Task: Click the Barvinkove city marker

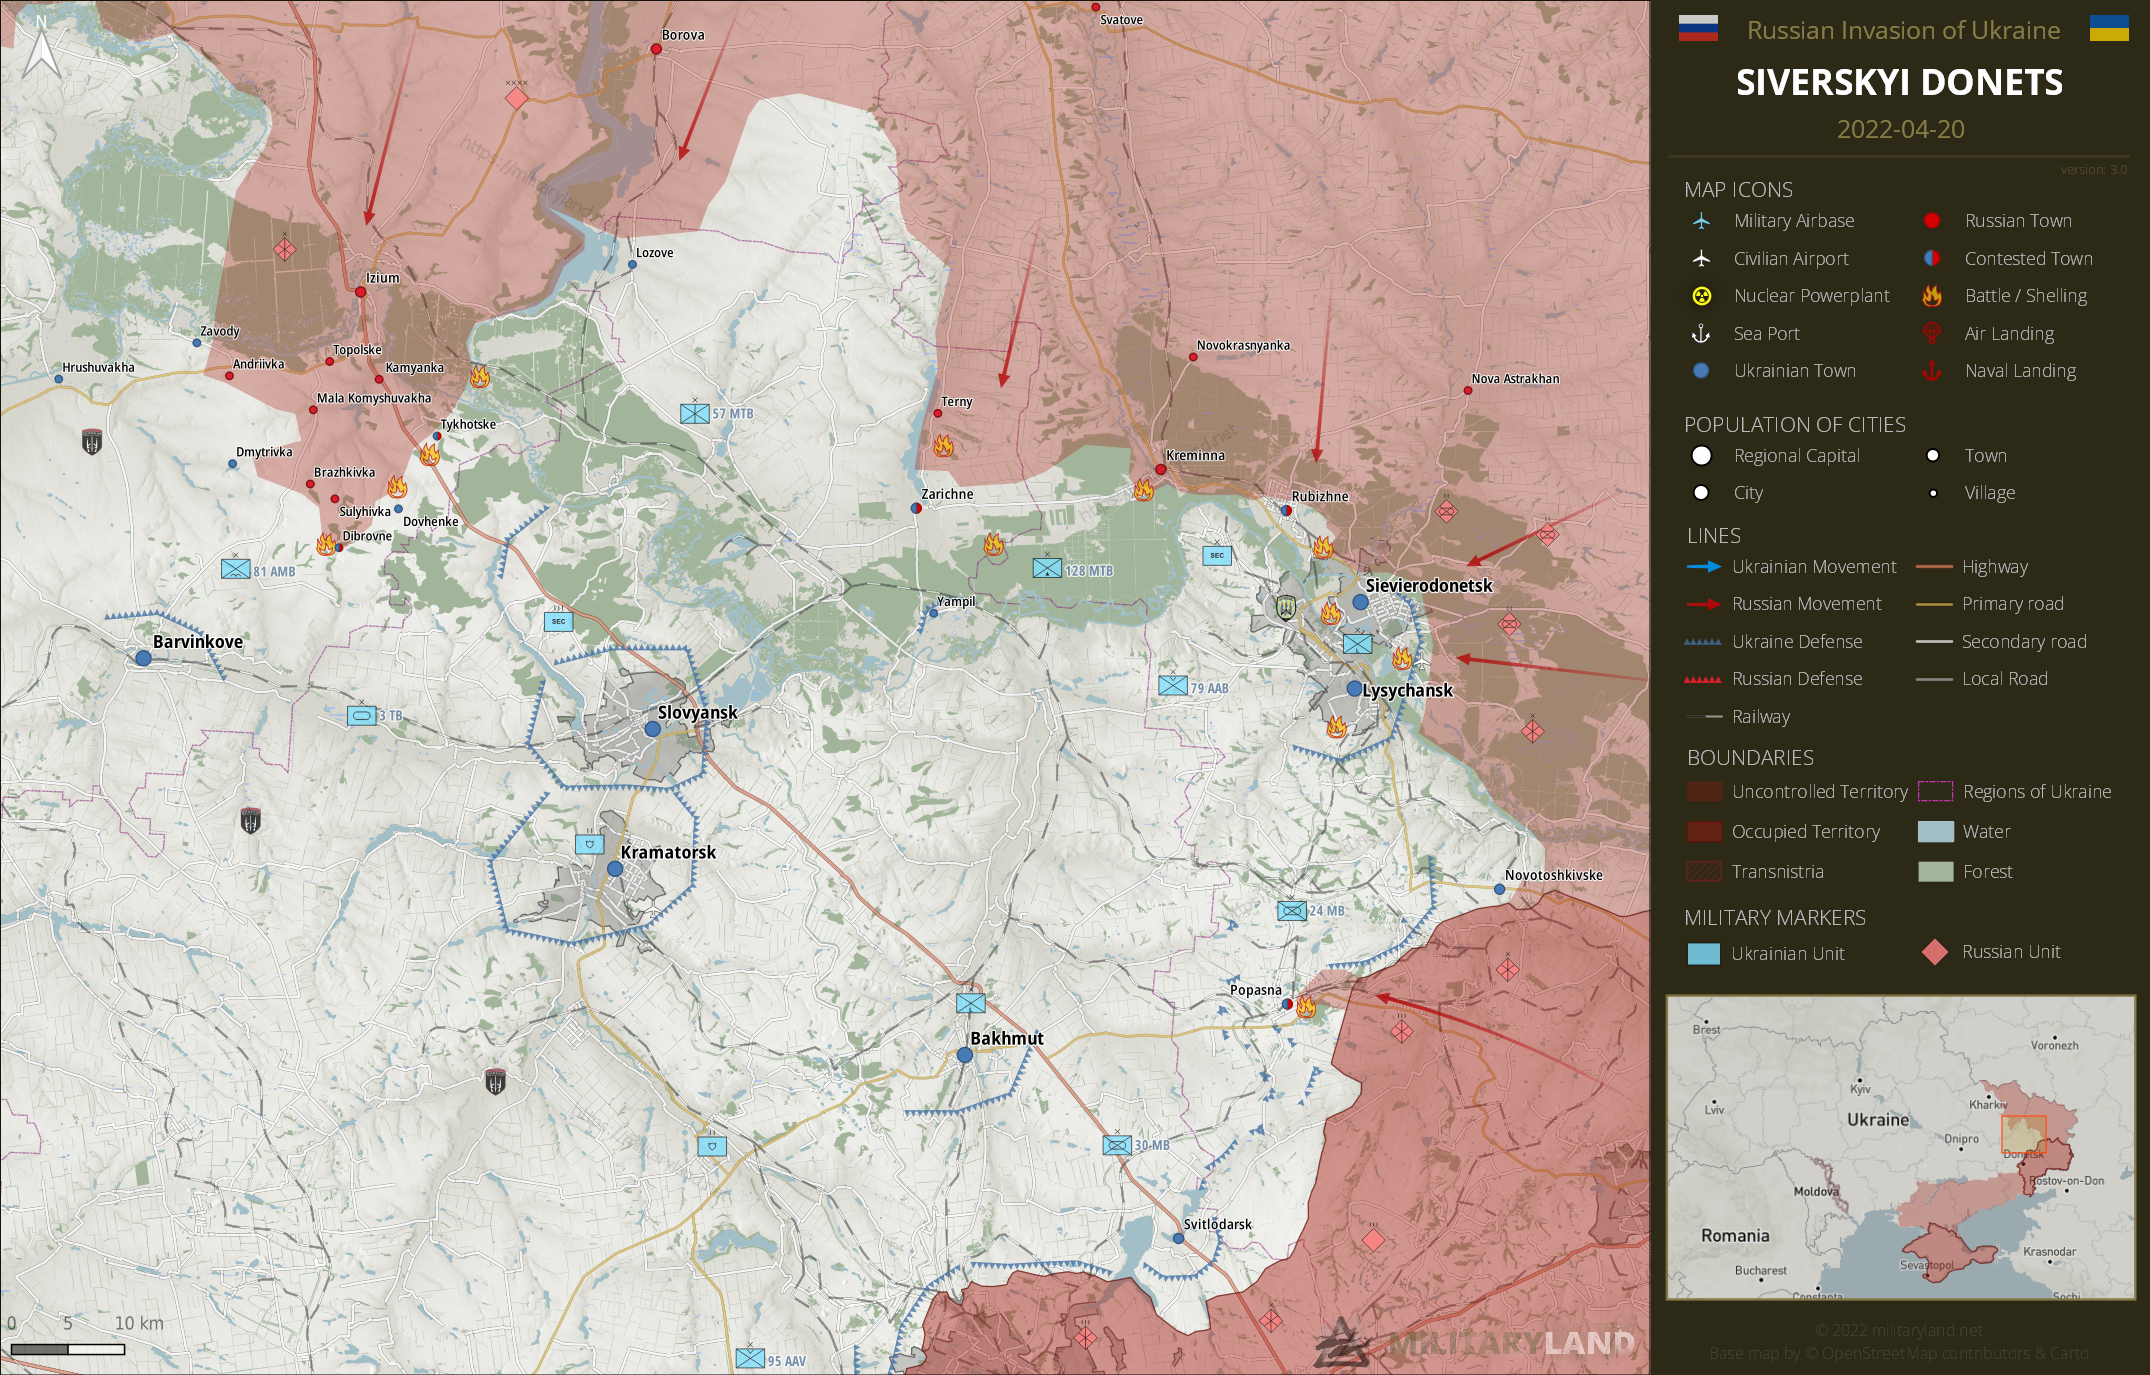Action: point(144,658)
